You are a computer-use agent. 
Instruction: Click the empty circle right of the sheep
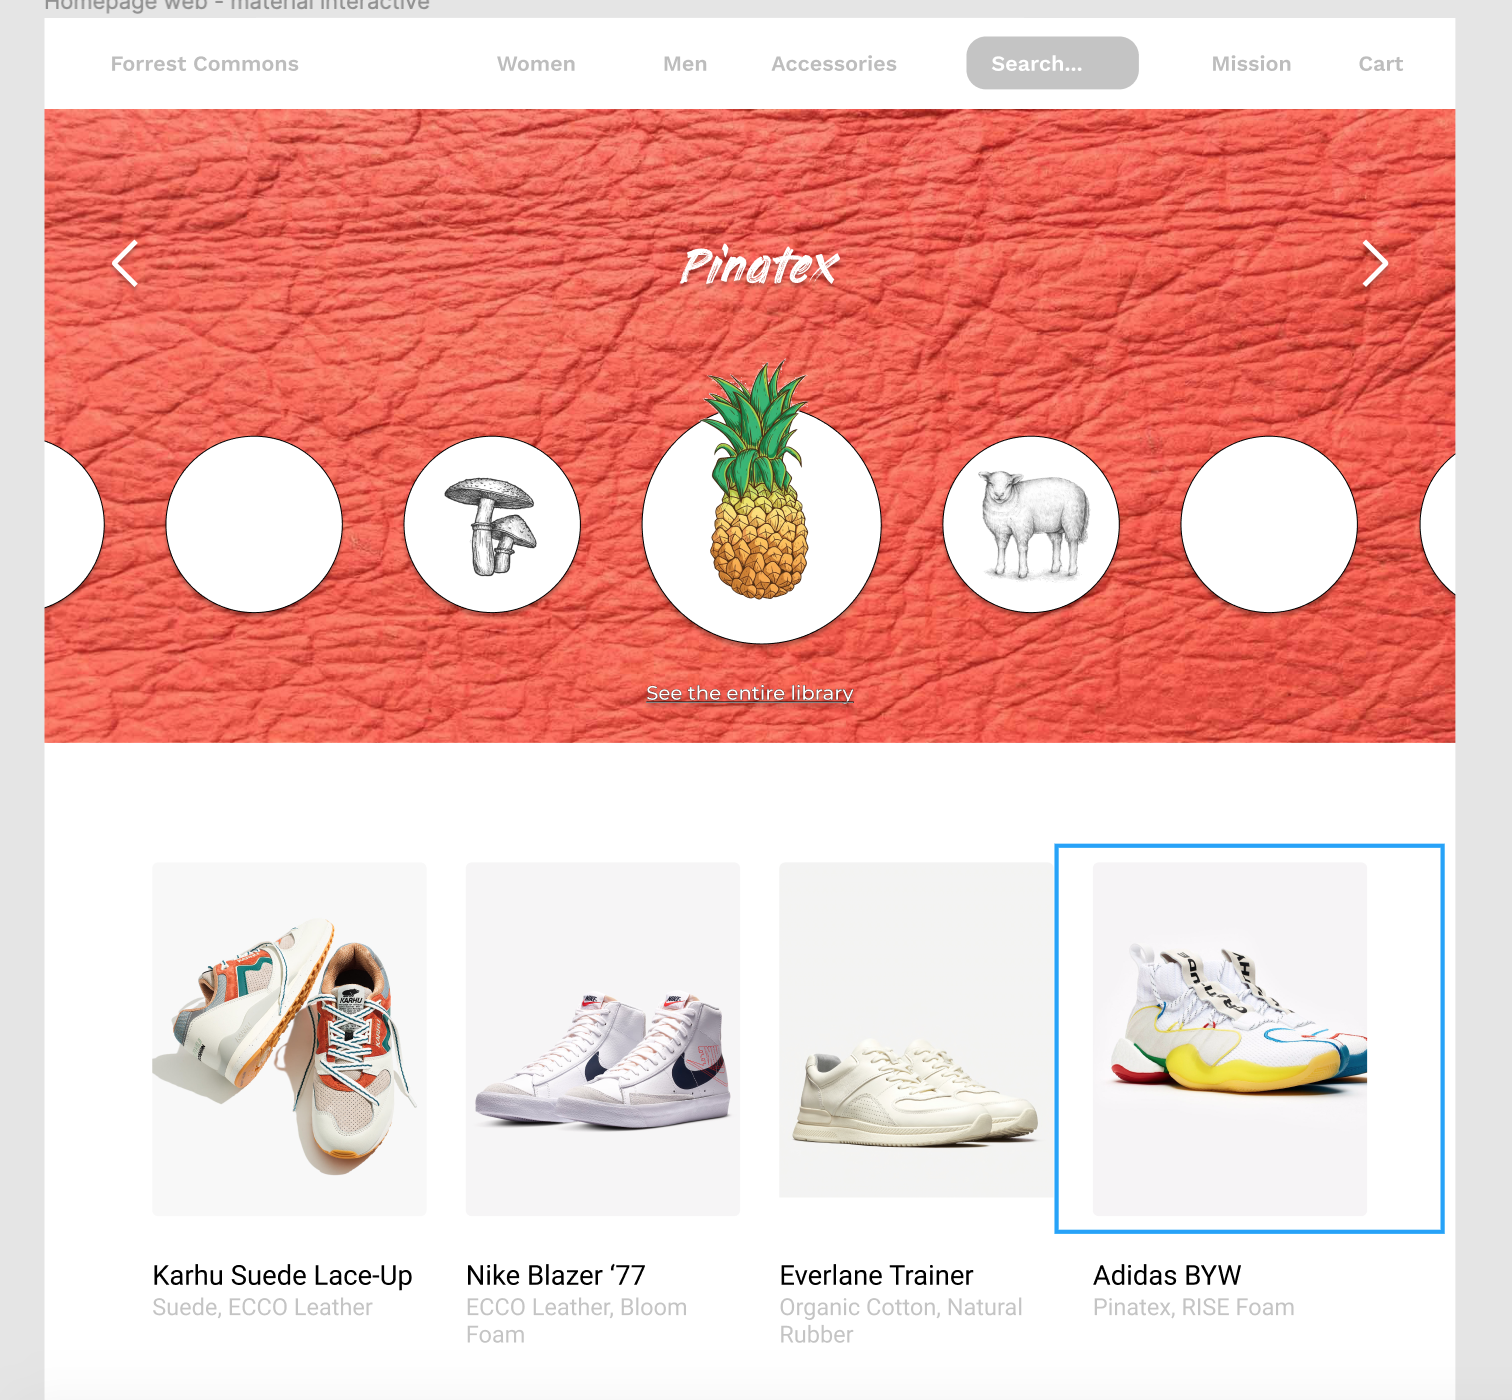point(1269,524)
